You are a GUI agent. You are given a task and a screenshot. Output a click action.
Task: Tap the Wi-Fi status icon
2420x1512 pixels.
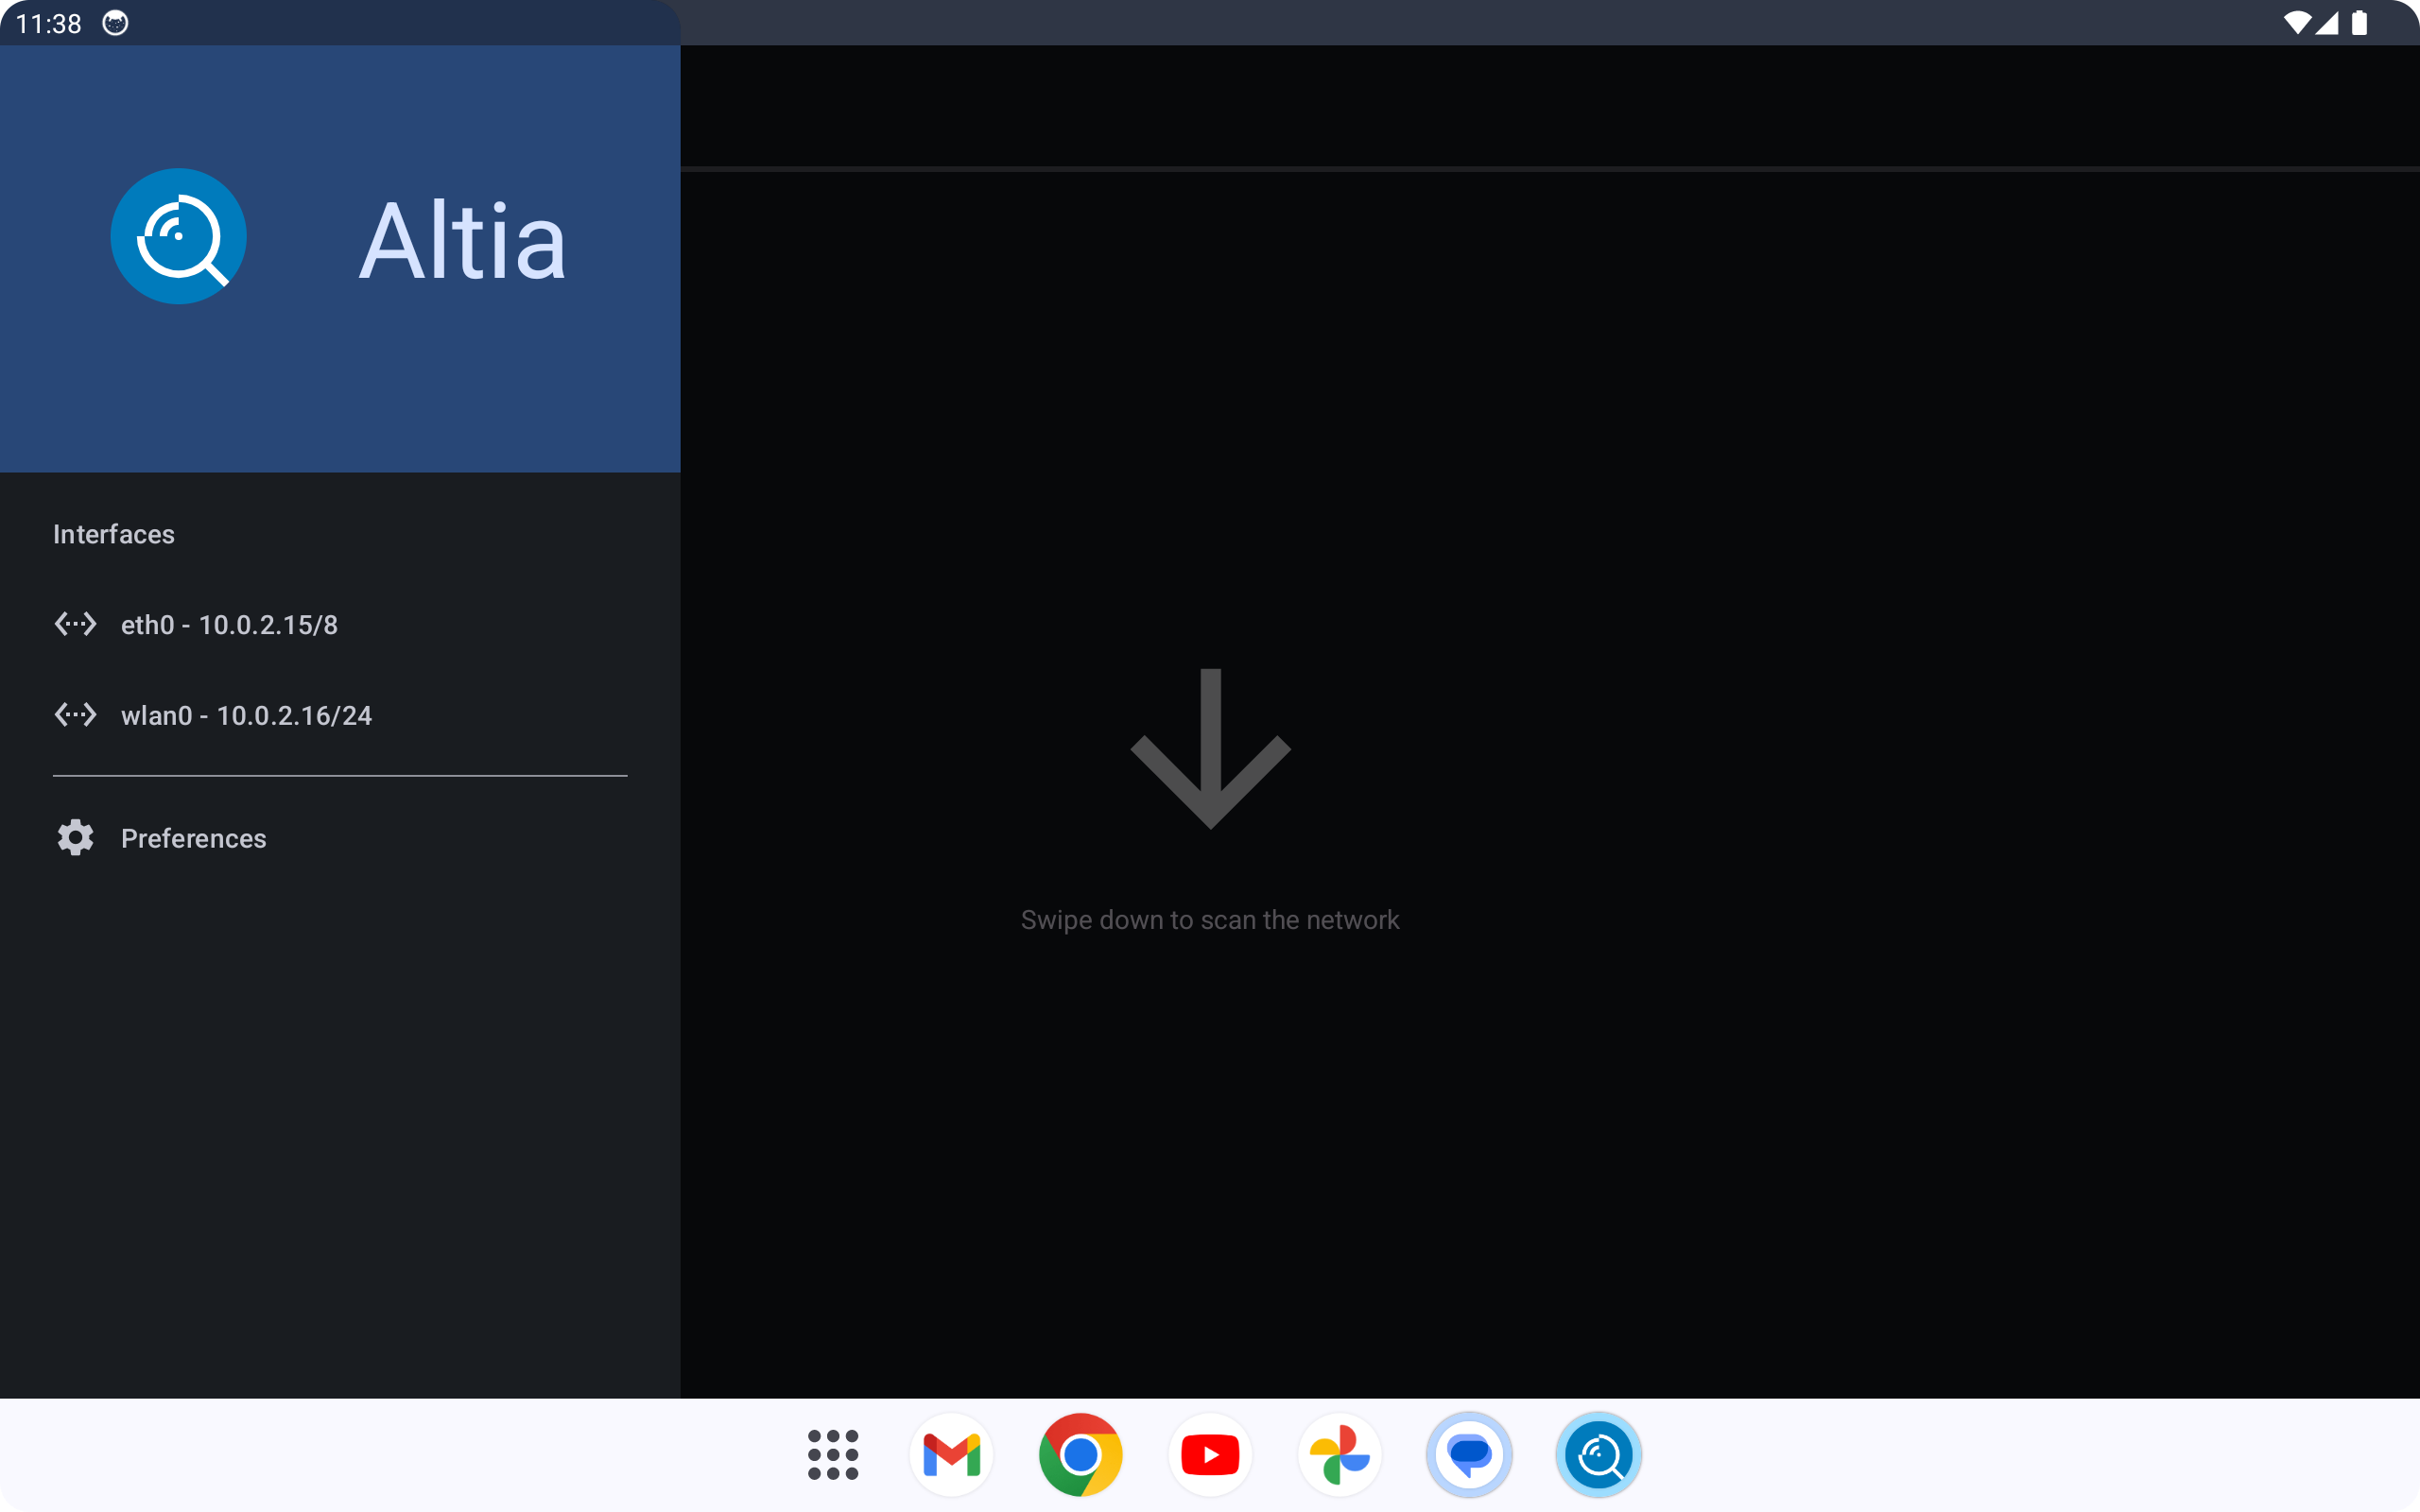pyautogui.click(x=2297, y=23)
